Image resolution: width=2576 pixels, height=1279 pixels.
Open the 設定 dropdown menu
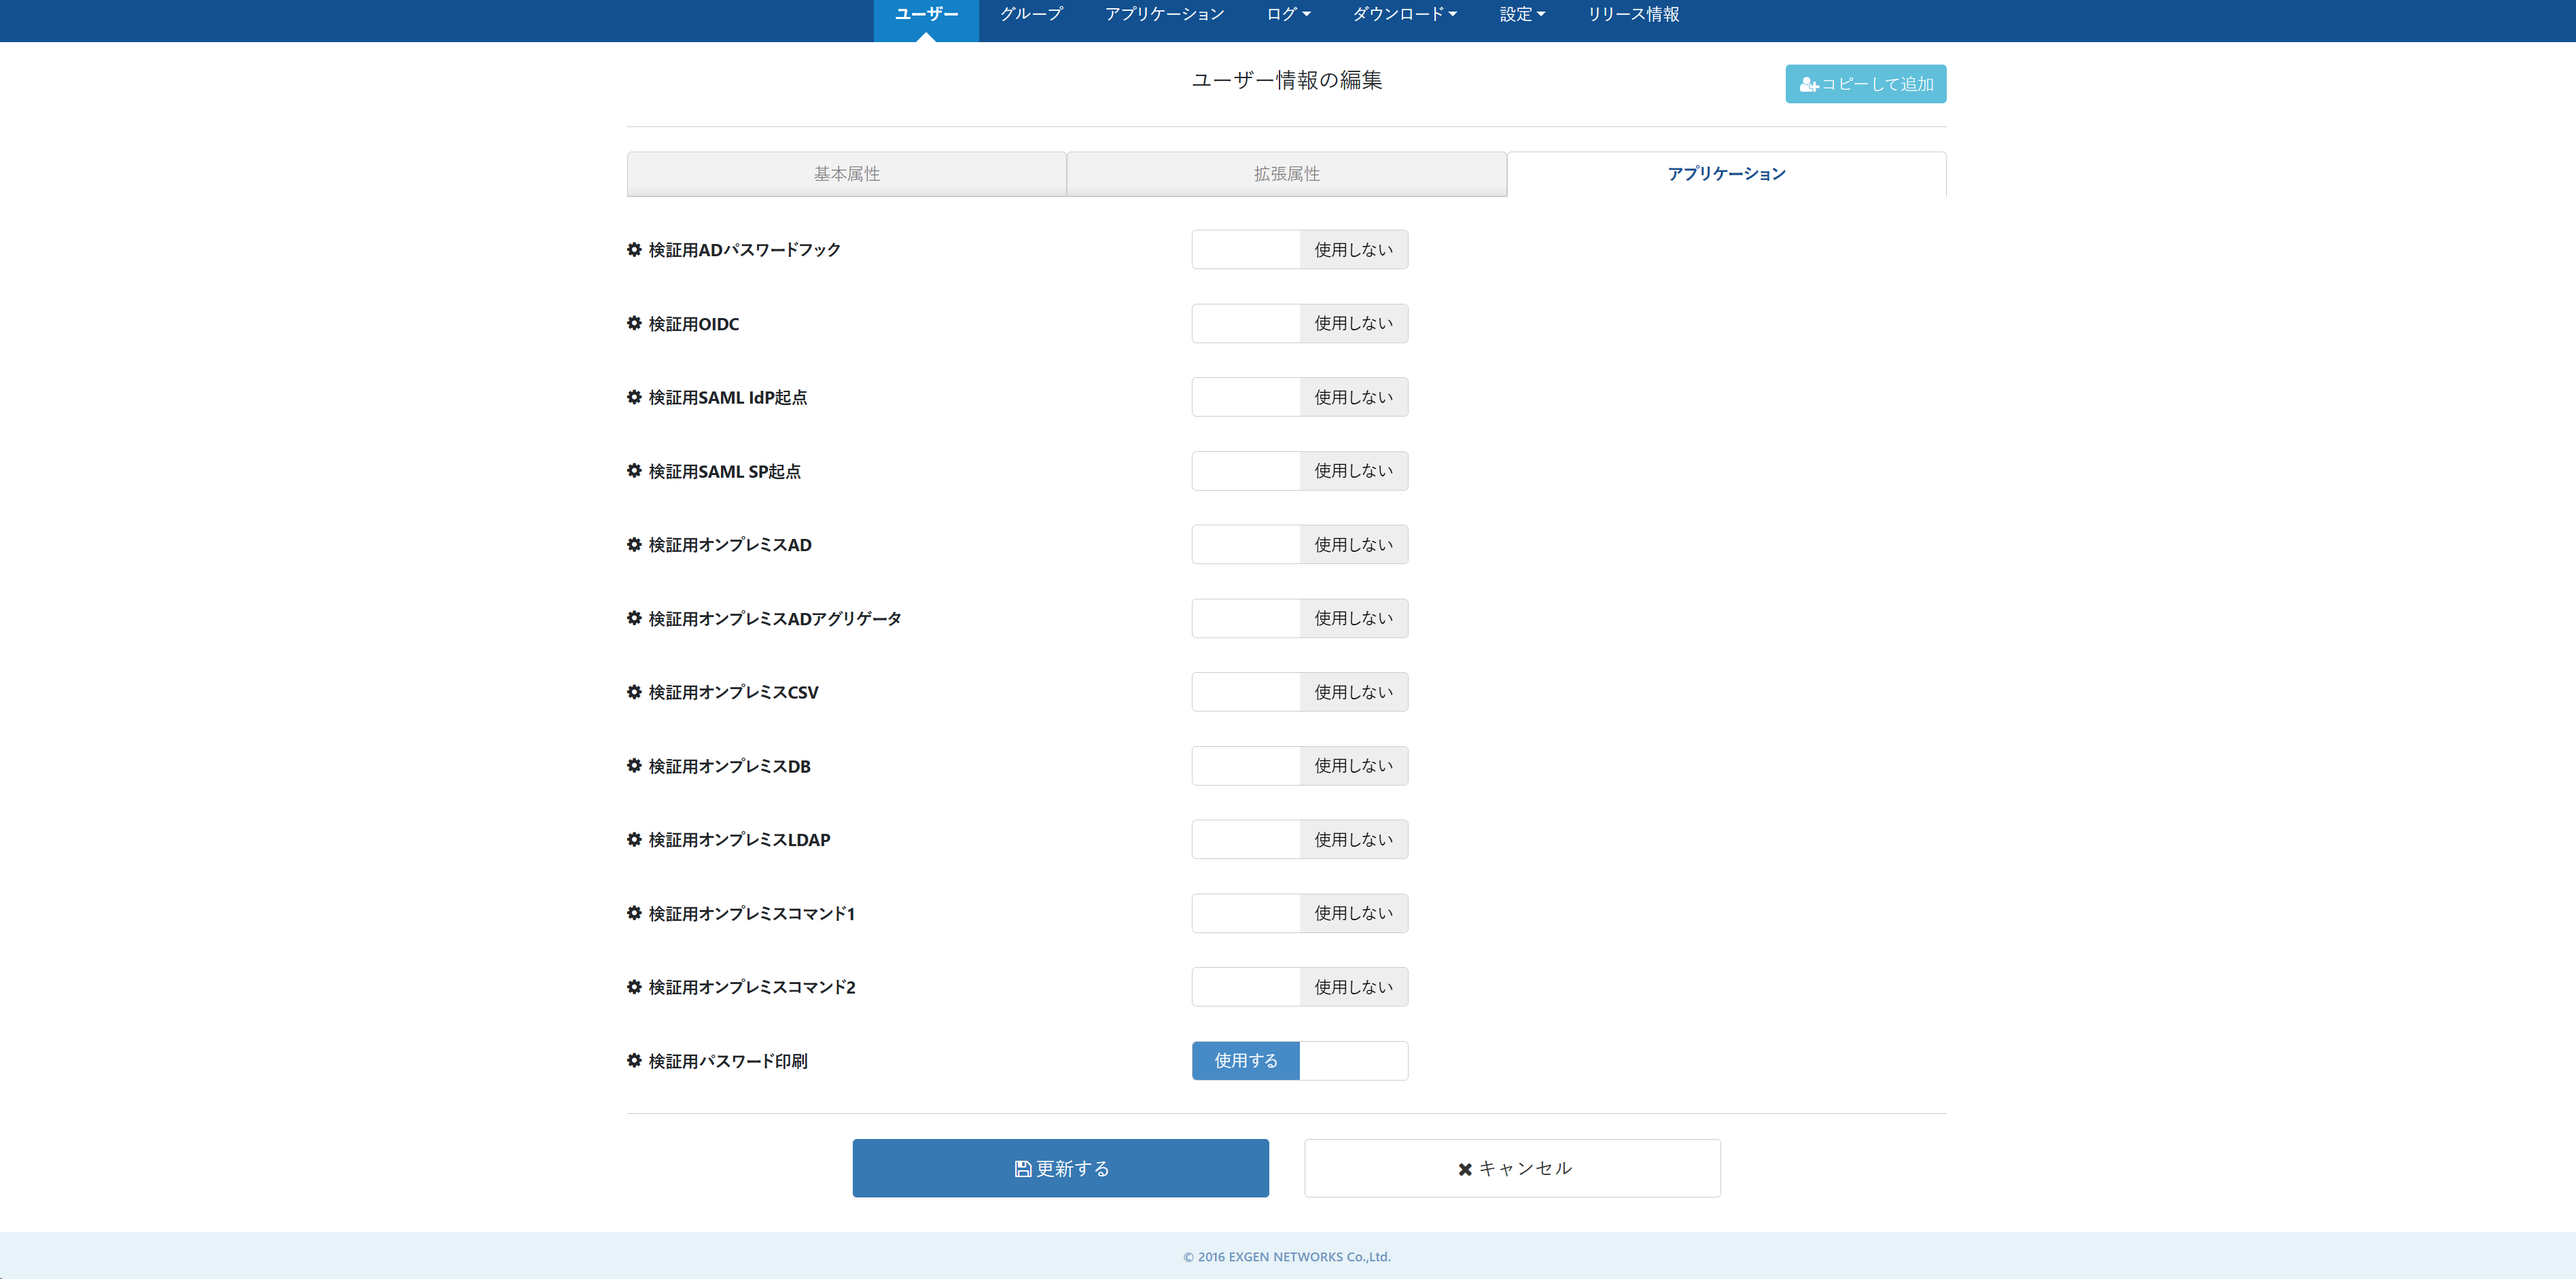click(x=1522, y=14)
